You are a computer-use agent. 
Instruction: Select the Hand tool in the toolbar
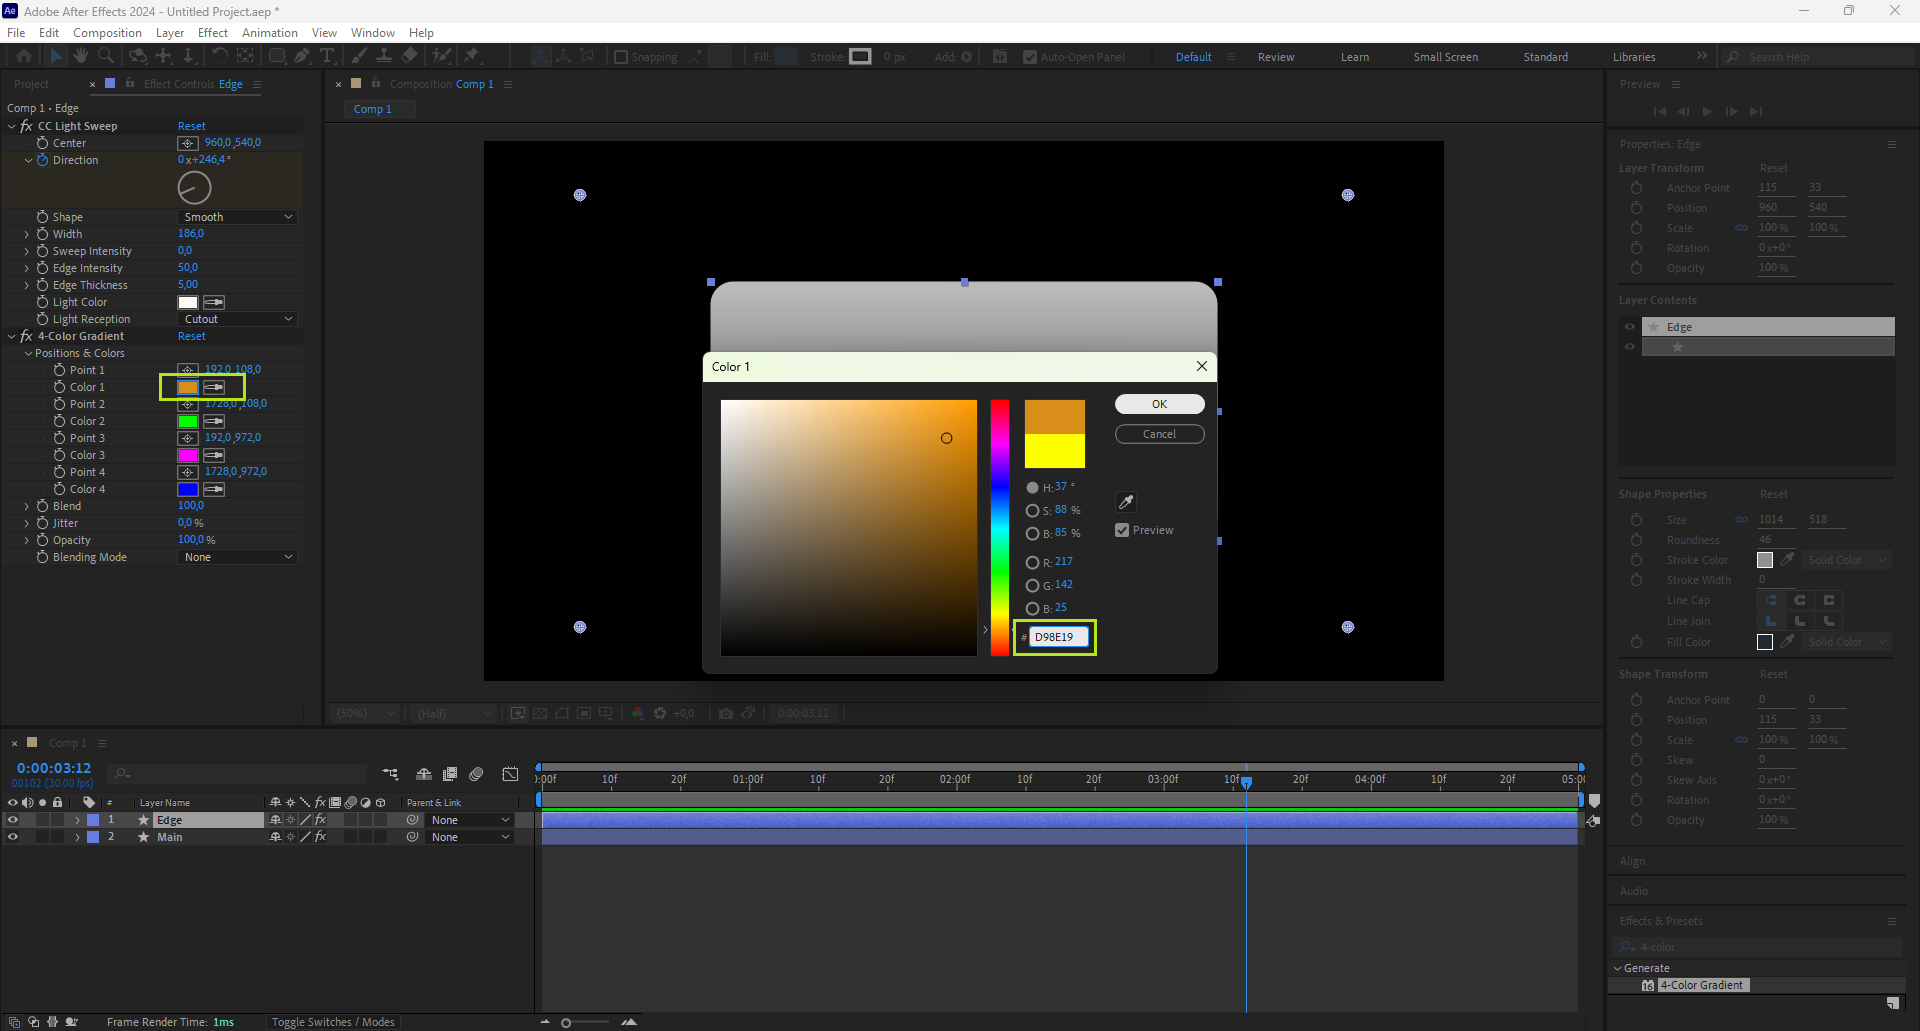click(x=81, y=56)
